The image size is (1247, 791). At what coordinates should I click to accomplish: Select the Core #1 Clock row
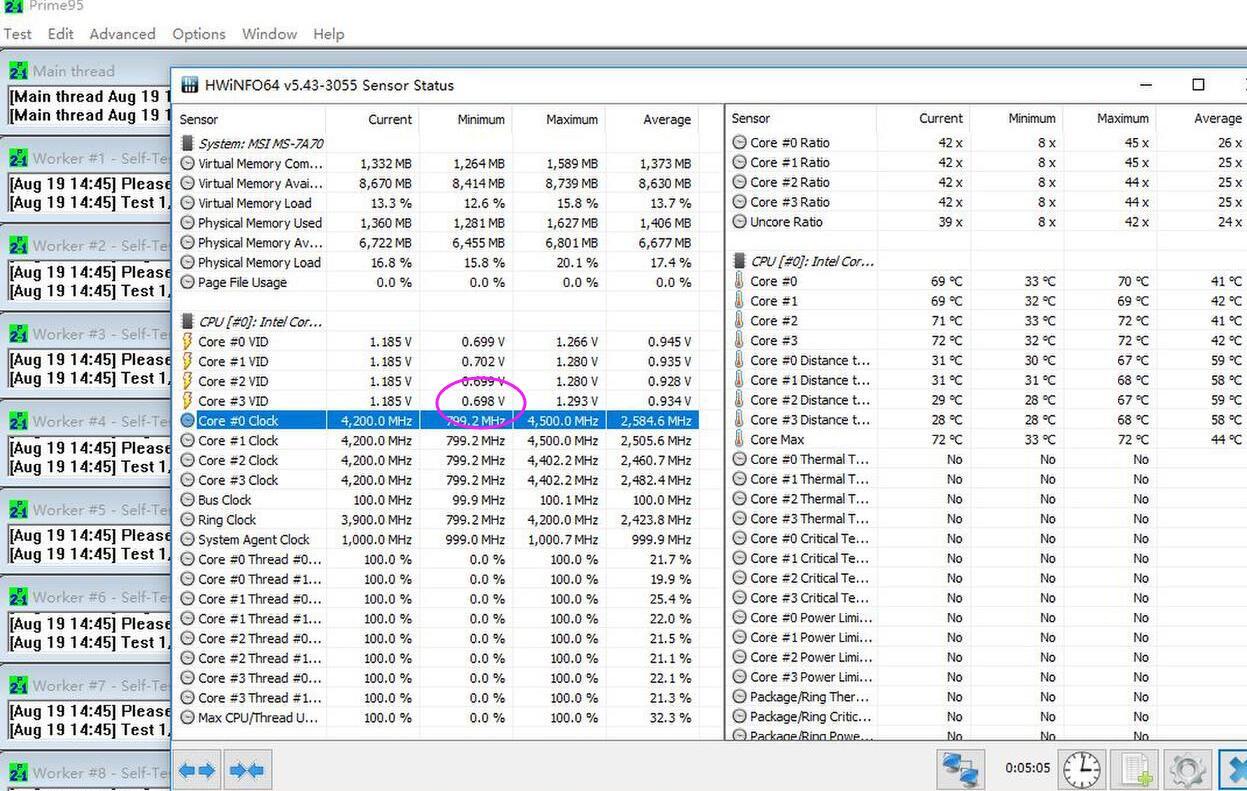438,441
